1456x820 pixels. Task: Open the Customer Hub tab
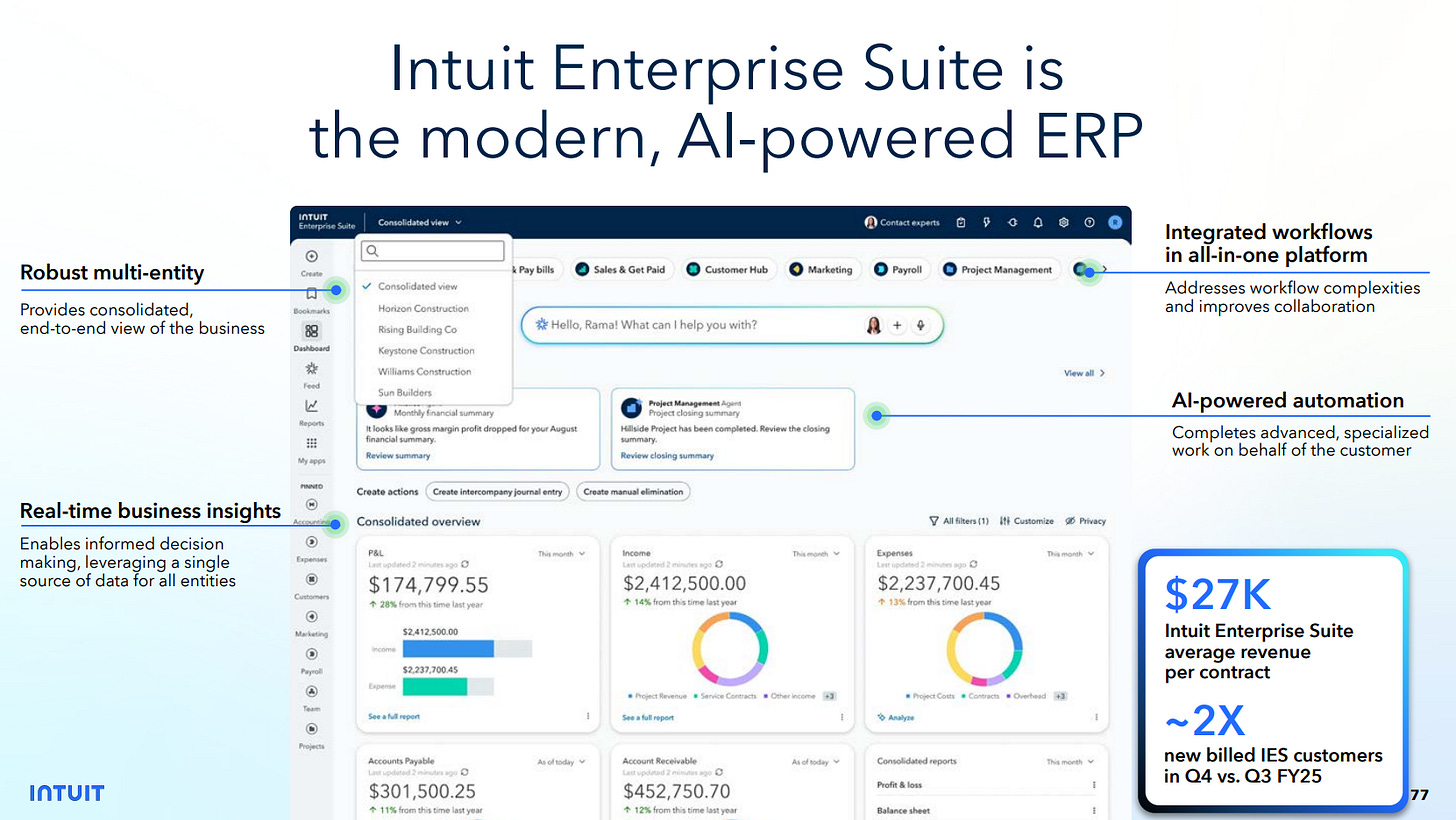[728, 269]
